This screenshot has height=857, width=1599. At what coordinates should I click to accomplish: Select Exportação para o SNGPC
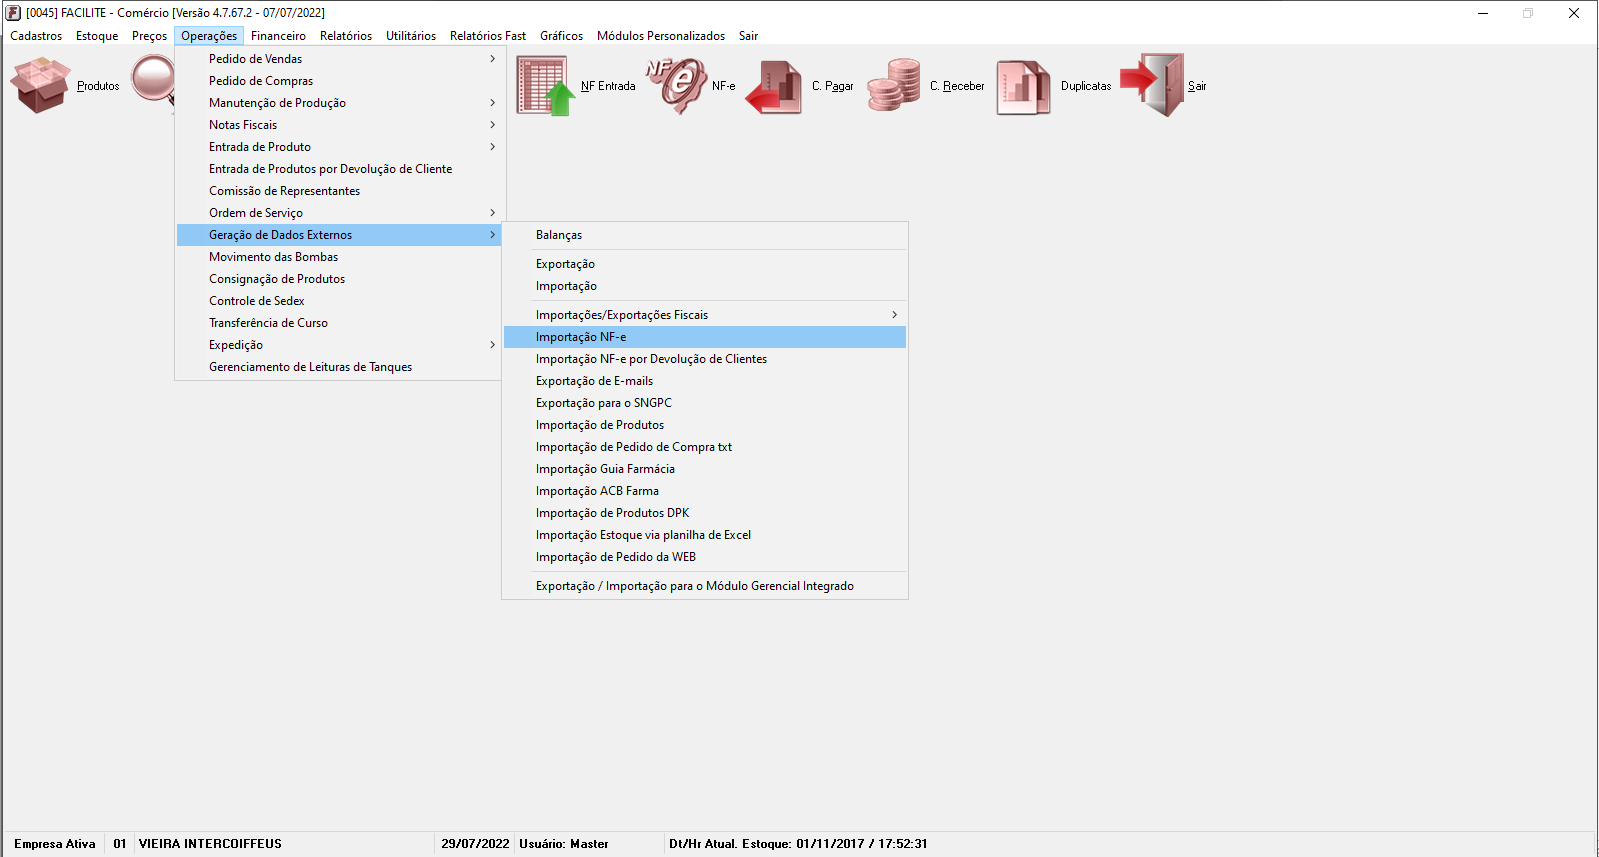click(x=705, y=403)
